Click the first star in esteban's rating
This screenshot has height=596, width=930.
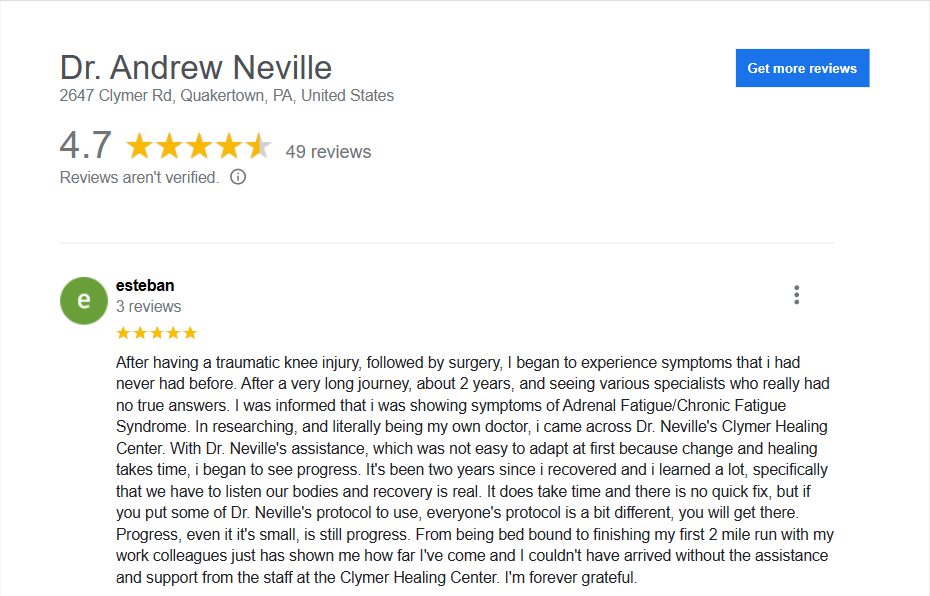pos(123,333)
